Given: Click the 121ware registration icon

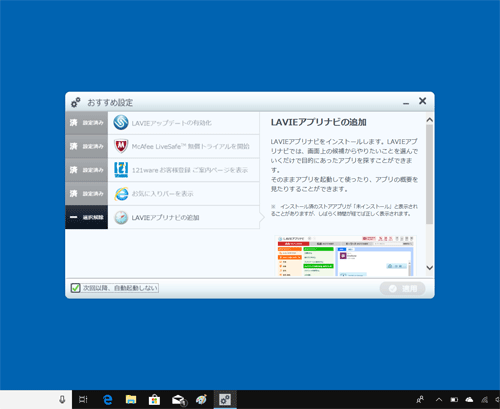Looking at the screenshot, I should coord(121,170).
